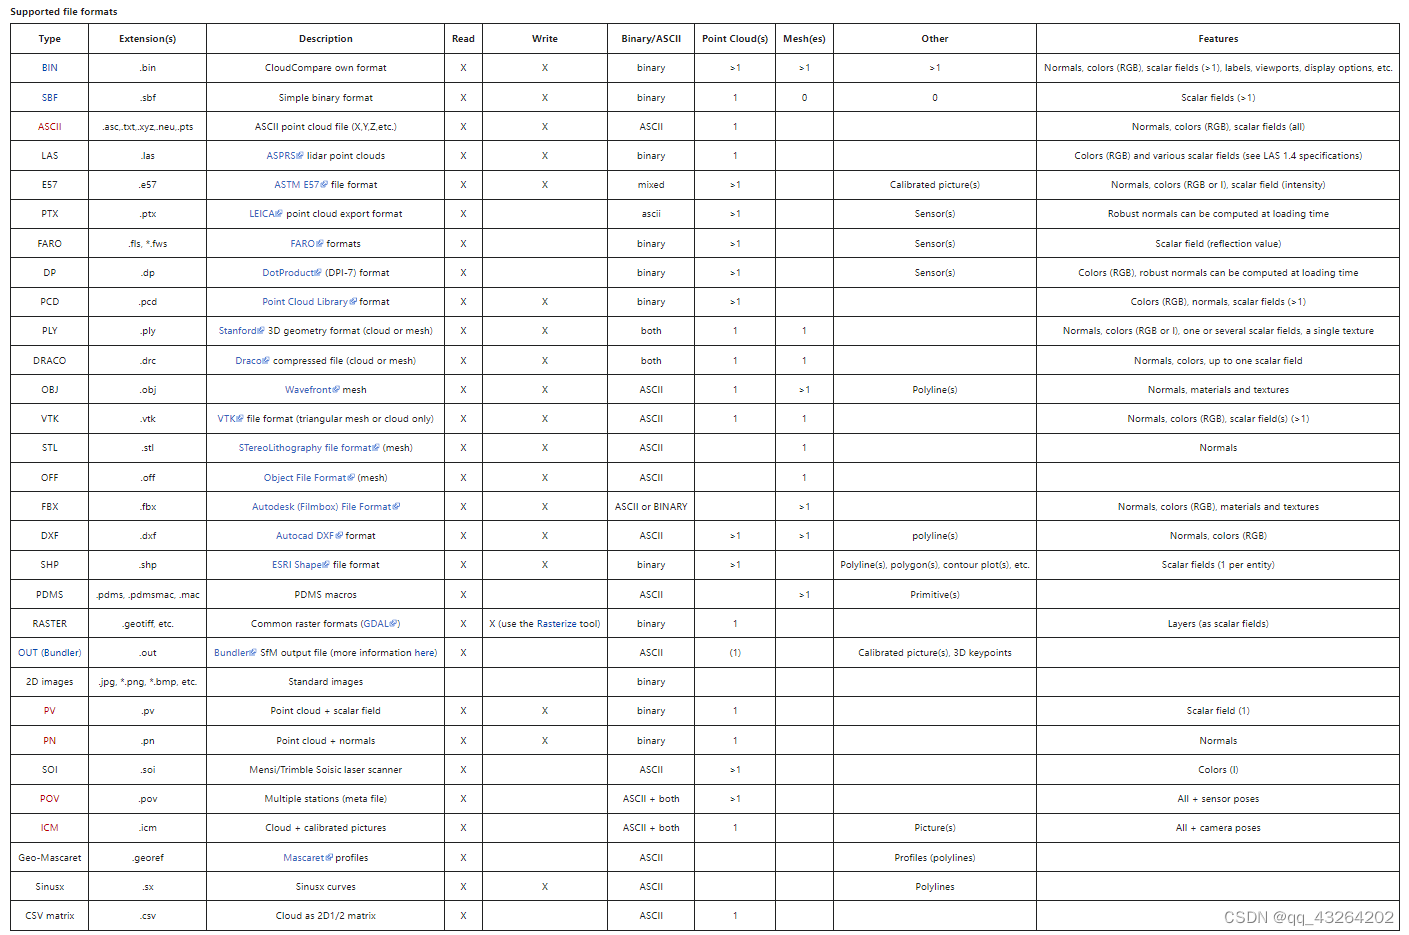Follow the LEICA link in PTX row

pyautogui.click(x=265, y=214)
